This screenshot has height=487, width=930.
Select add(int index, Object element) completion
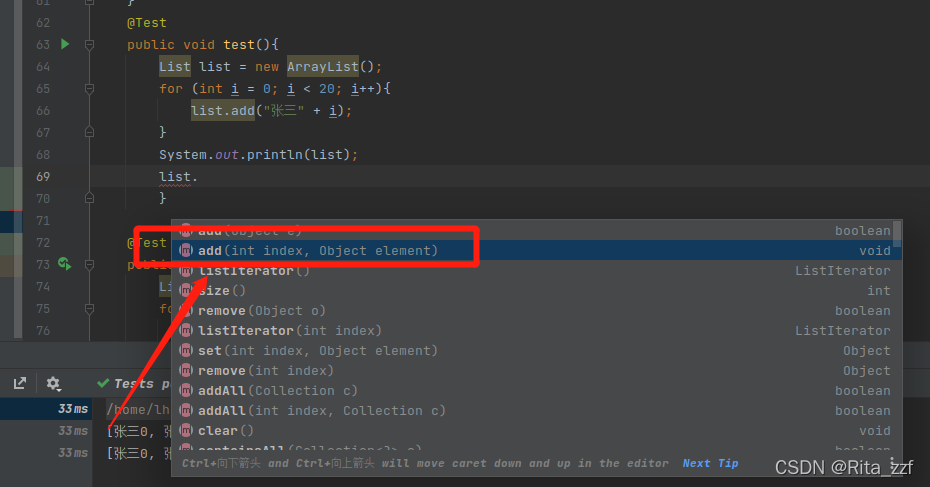click(x=537, y=250)
